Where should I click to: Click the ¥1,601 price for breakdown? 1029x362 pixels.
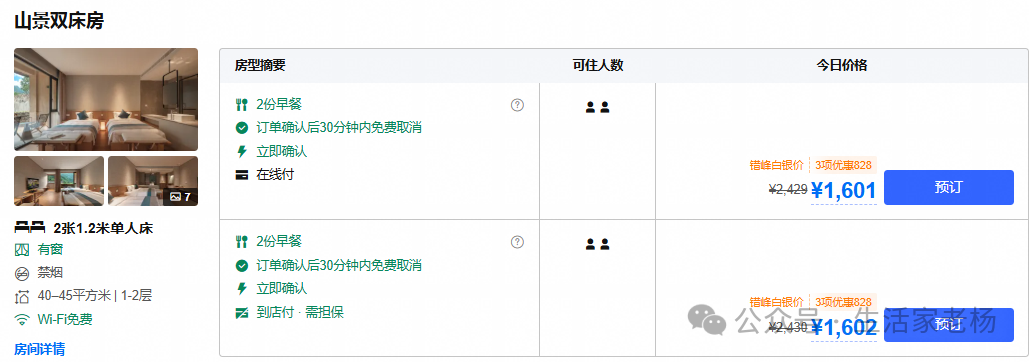843,191
